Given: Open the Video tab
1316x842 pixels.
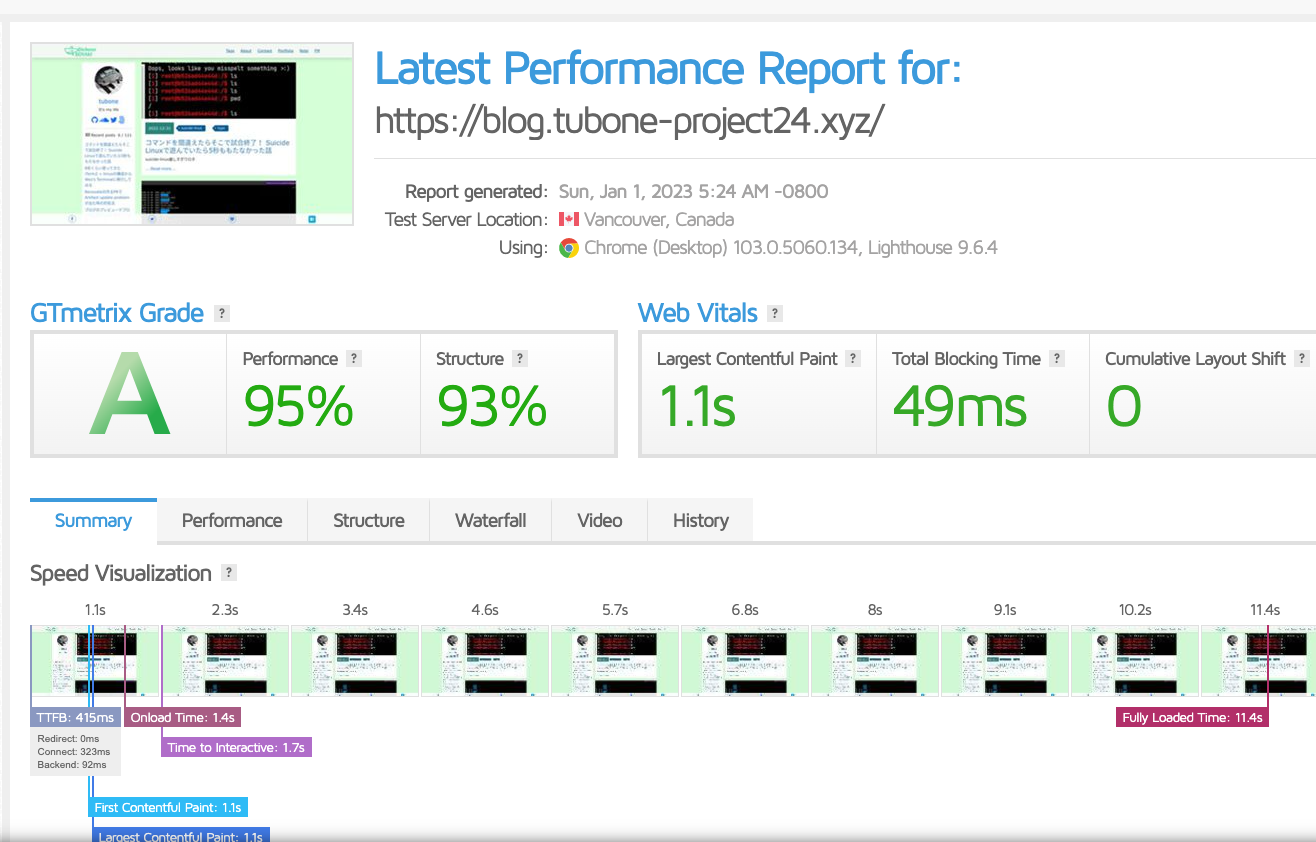Looking at the screenshot, I should (600, 521).
